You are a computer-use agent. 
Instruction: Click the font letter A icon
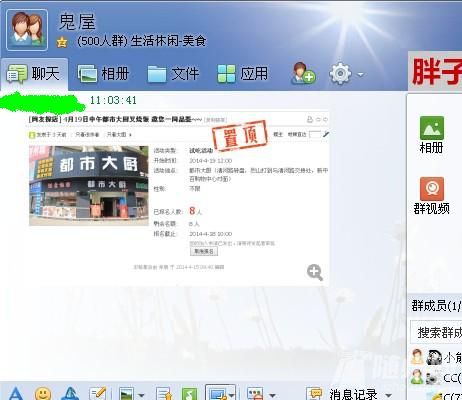16,393
